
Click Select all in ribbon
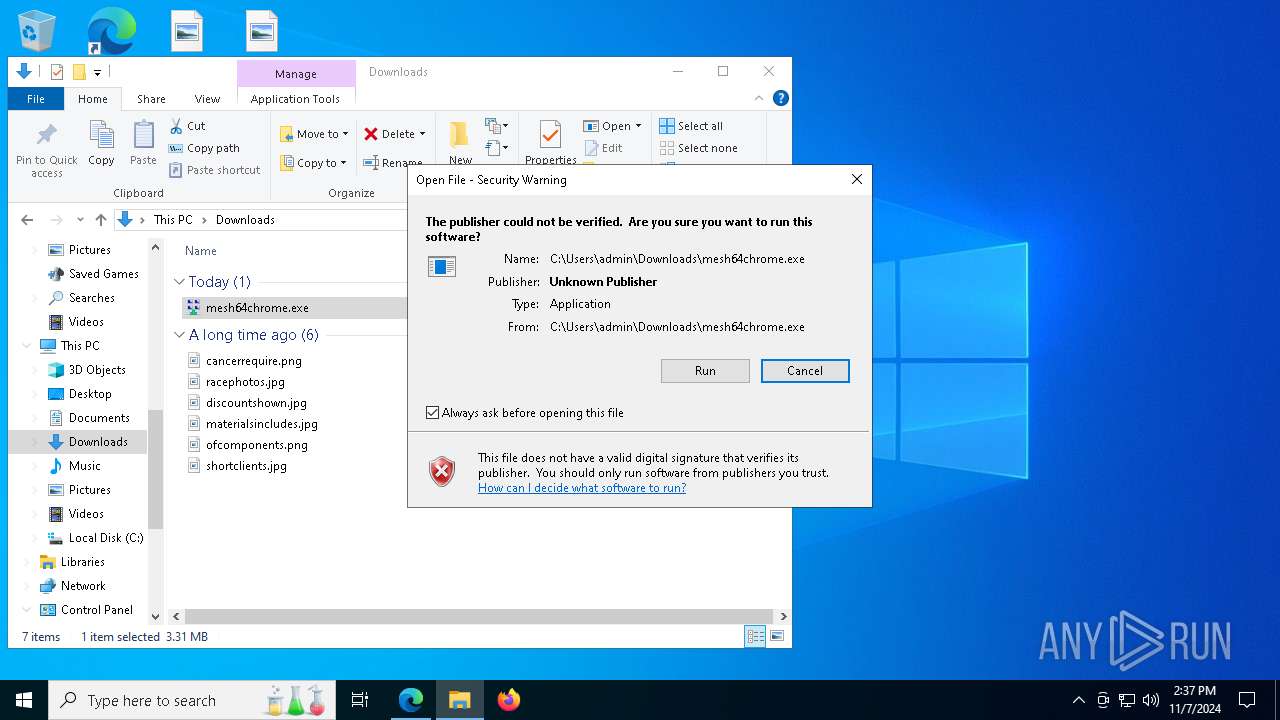pyautogui.click(x=691, y=126)
